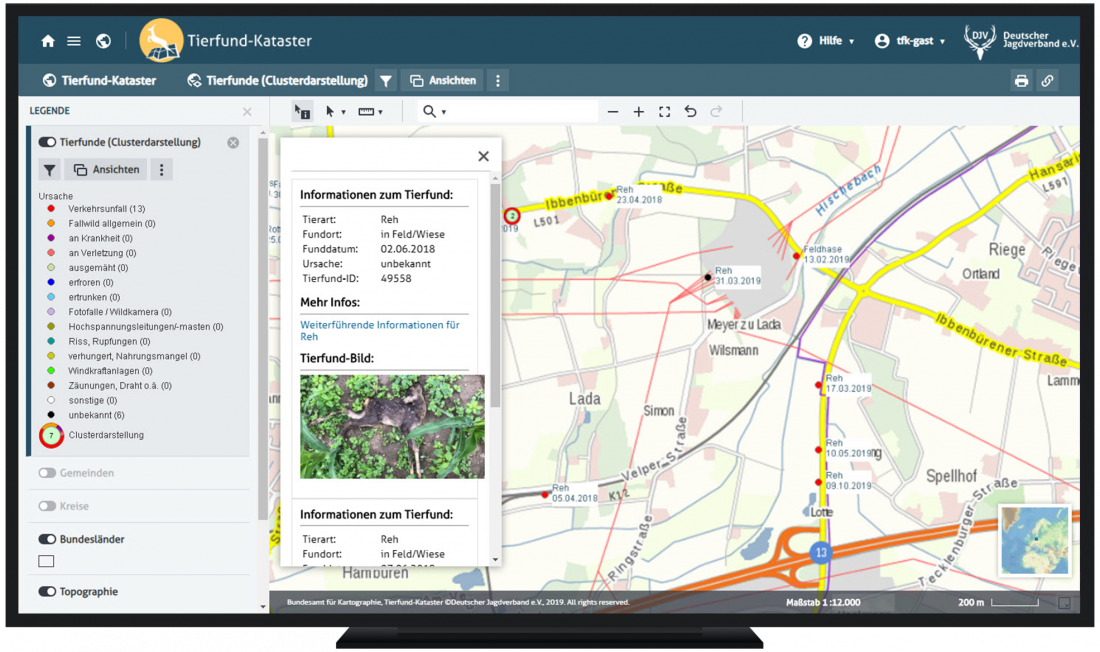Select the Tierfund-Kataster tab

pyautogui.click(x=99, y=81)
